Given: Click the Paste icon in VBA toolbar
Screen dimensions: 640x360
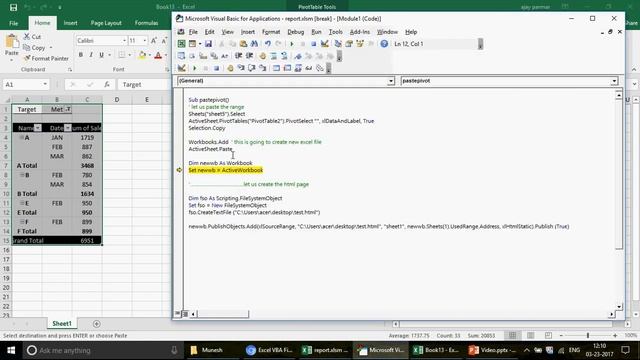Looking at the screenshot, I should [244, 44].
